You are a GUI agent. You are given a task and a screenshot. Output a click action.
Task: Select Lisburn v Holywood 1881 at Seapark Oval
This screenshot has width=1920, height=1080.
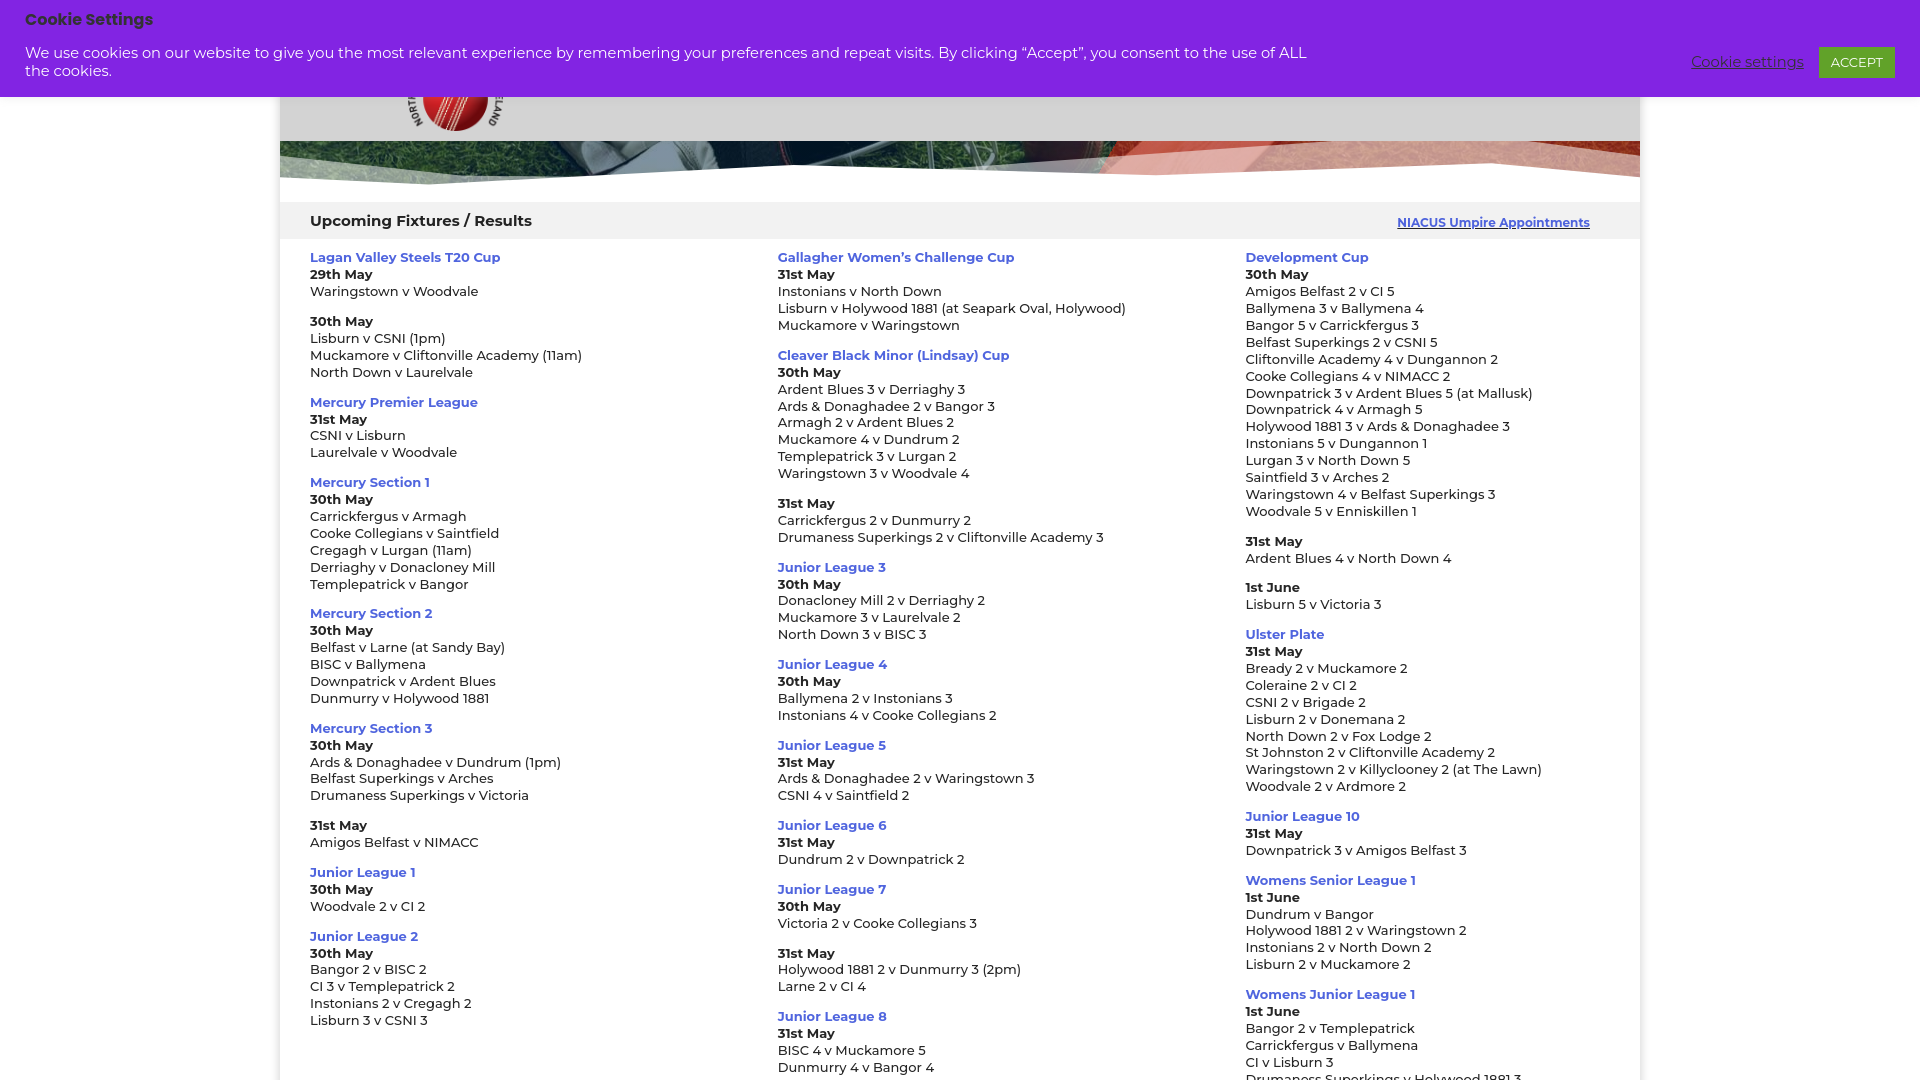point(952,308)
